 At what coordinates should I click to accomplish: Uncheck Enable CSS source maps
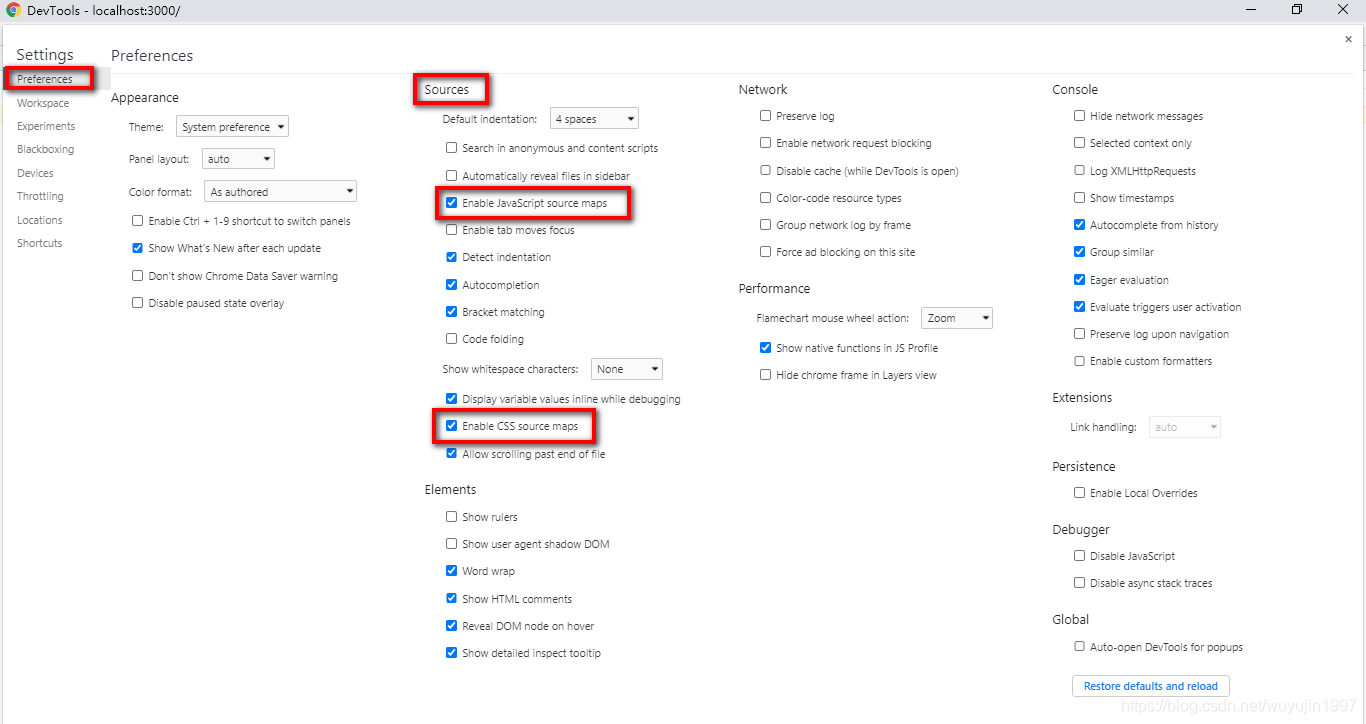[x=451, y=426]
